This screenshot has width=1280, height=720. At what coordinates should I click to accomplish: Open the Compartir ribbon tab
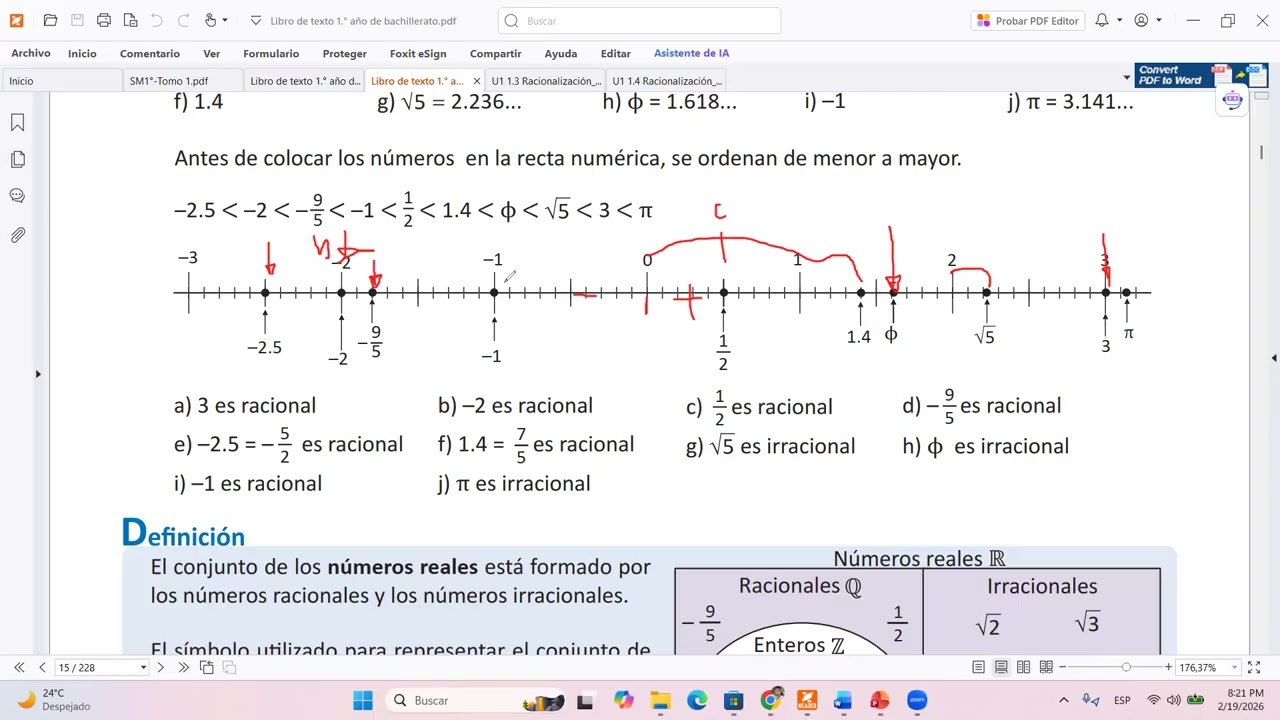tap(495, 54)
